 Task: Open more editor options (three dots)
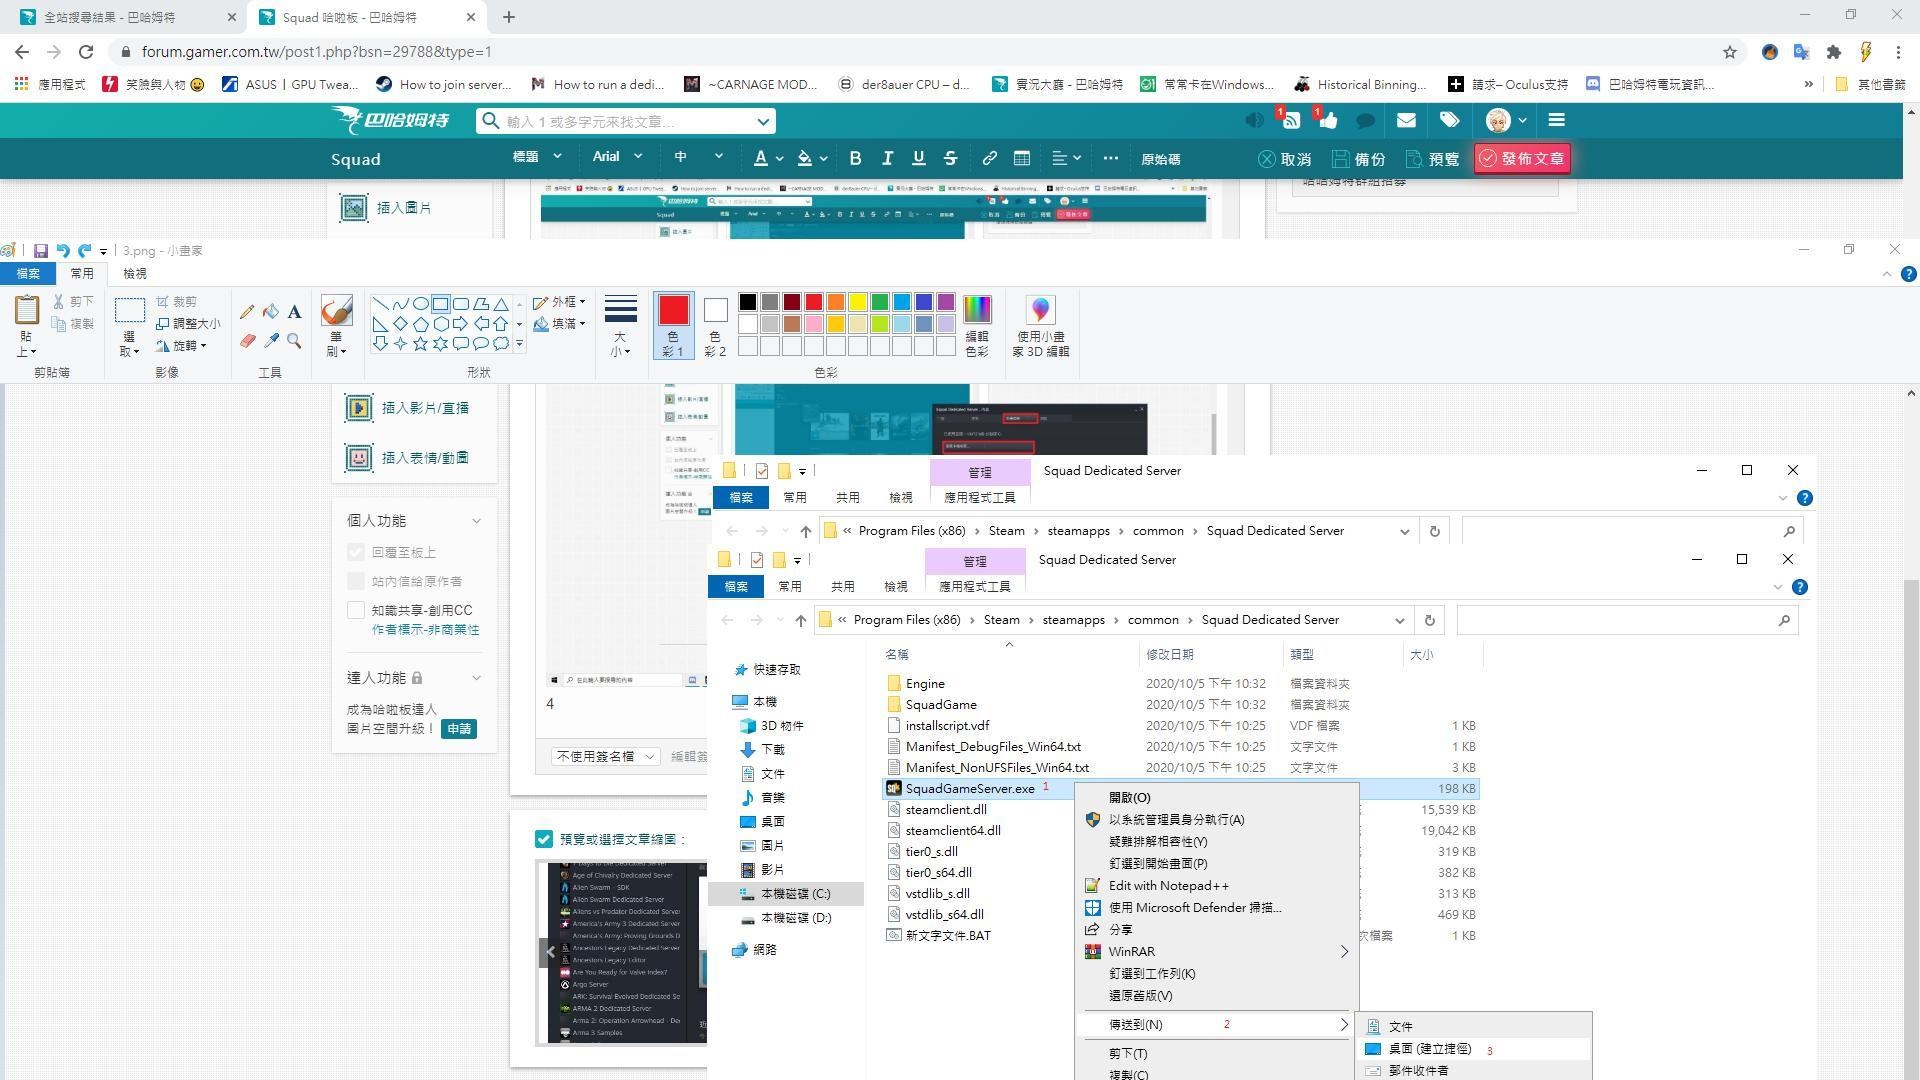1110,158
